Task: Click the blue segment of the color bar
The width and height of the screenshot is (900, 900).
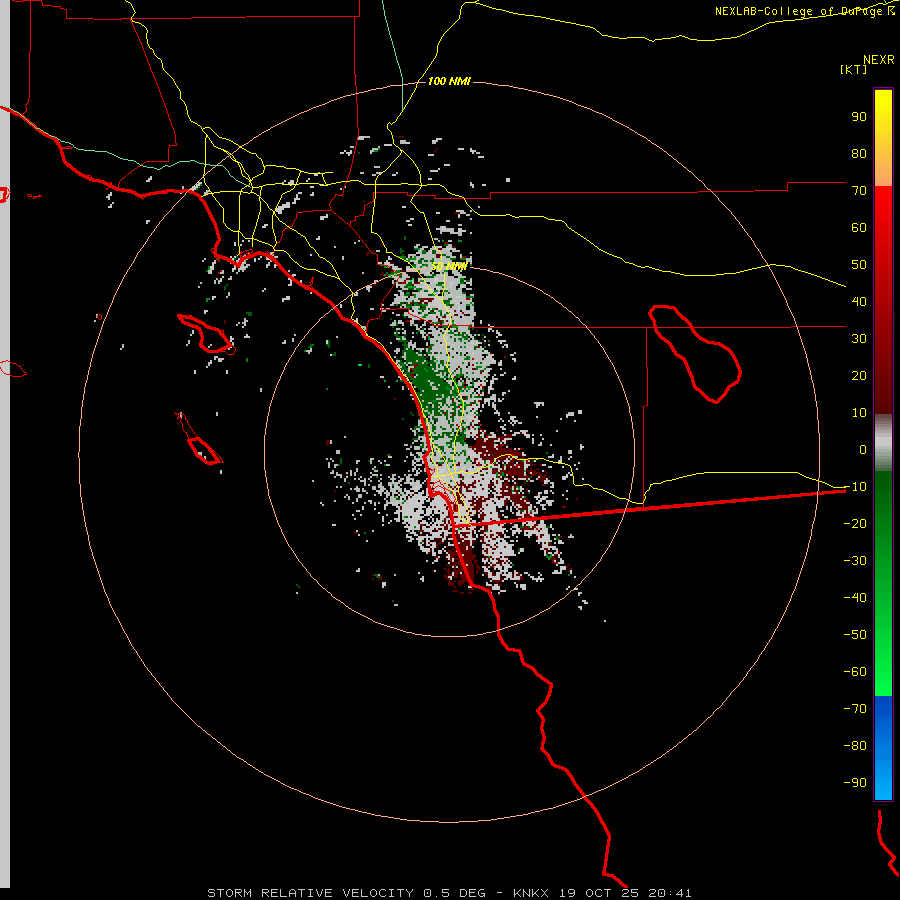Action: point(883,748)
